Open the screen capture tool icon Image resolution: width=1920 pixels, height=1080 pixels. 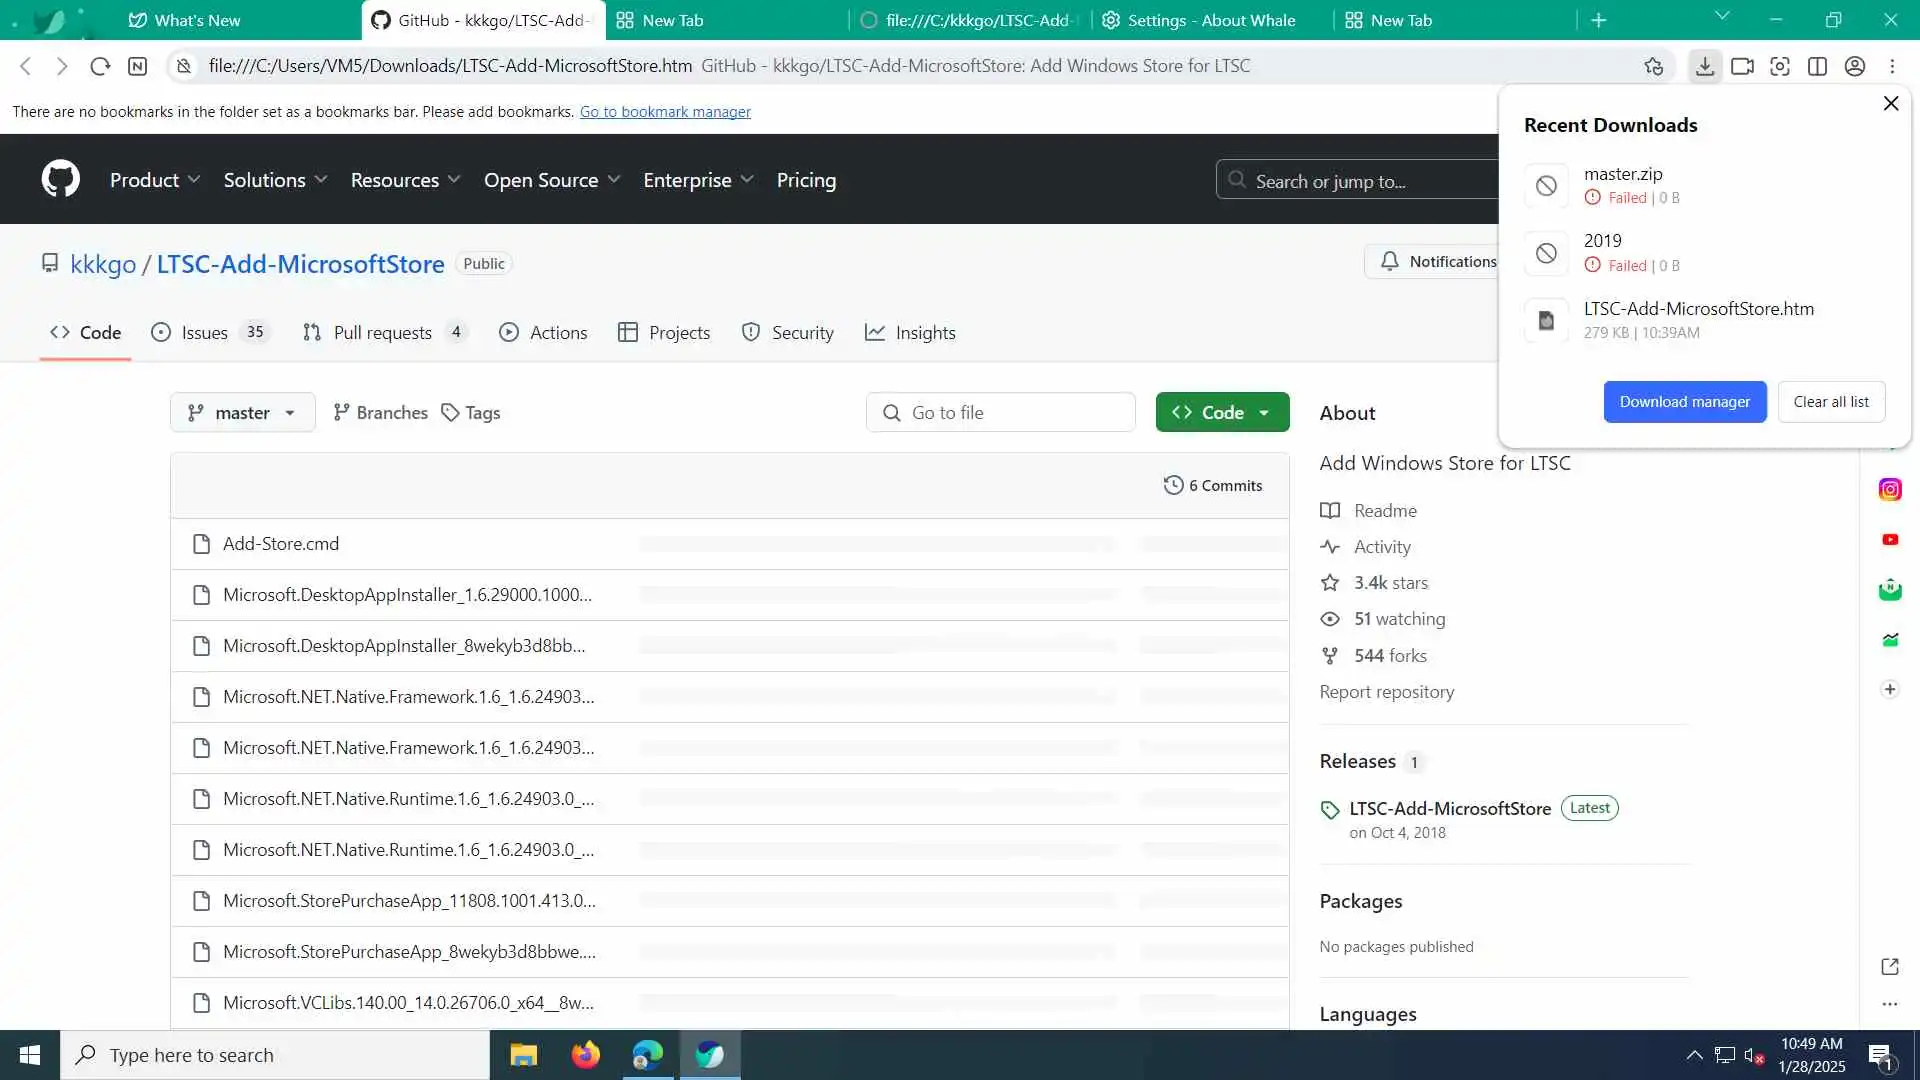click(x=1780, y=66)
